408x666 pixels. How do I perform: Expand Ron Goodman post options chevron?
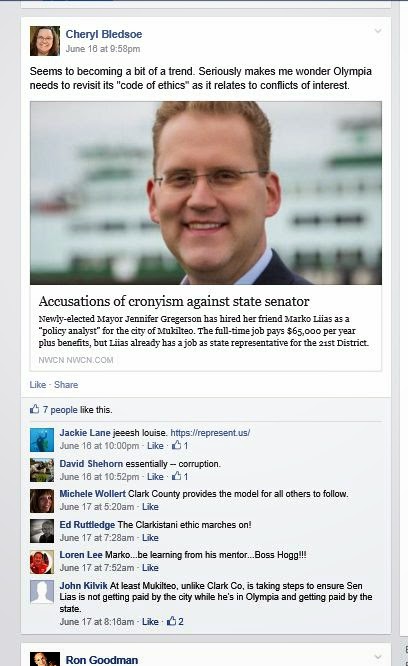[x=377, y=657]
